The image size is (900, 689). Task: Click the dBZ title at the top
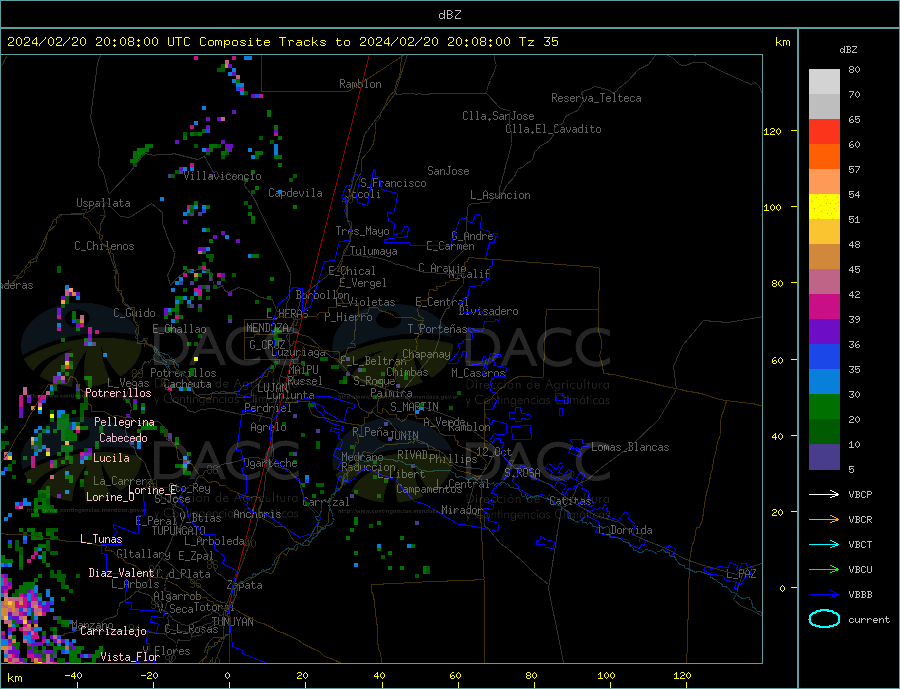[449, 15]
